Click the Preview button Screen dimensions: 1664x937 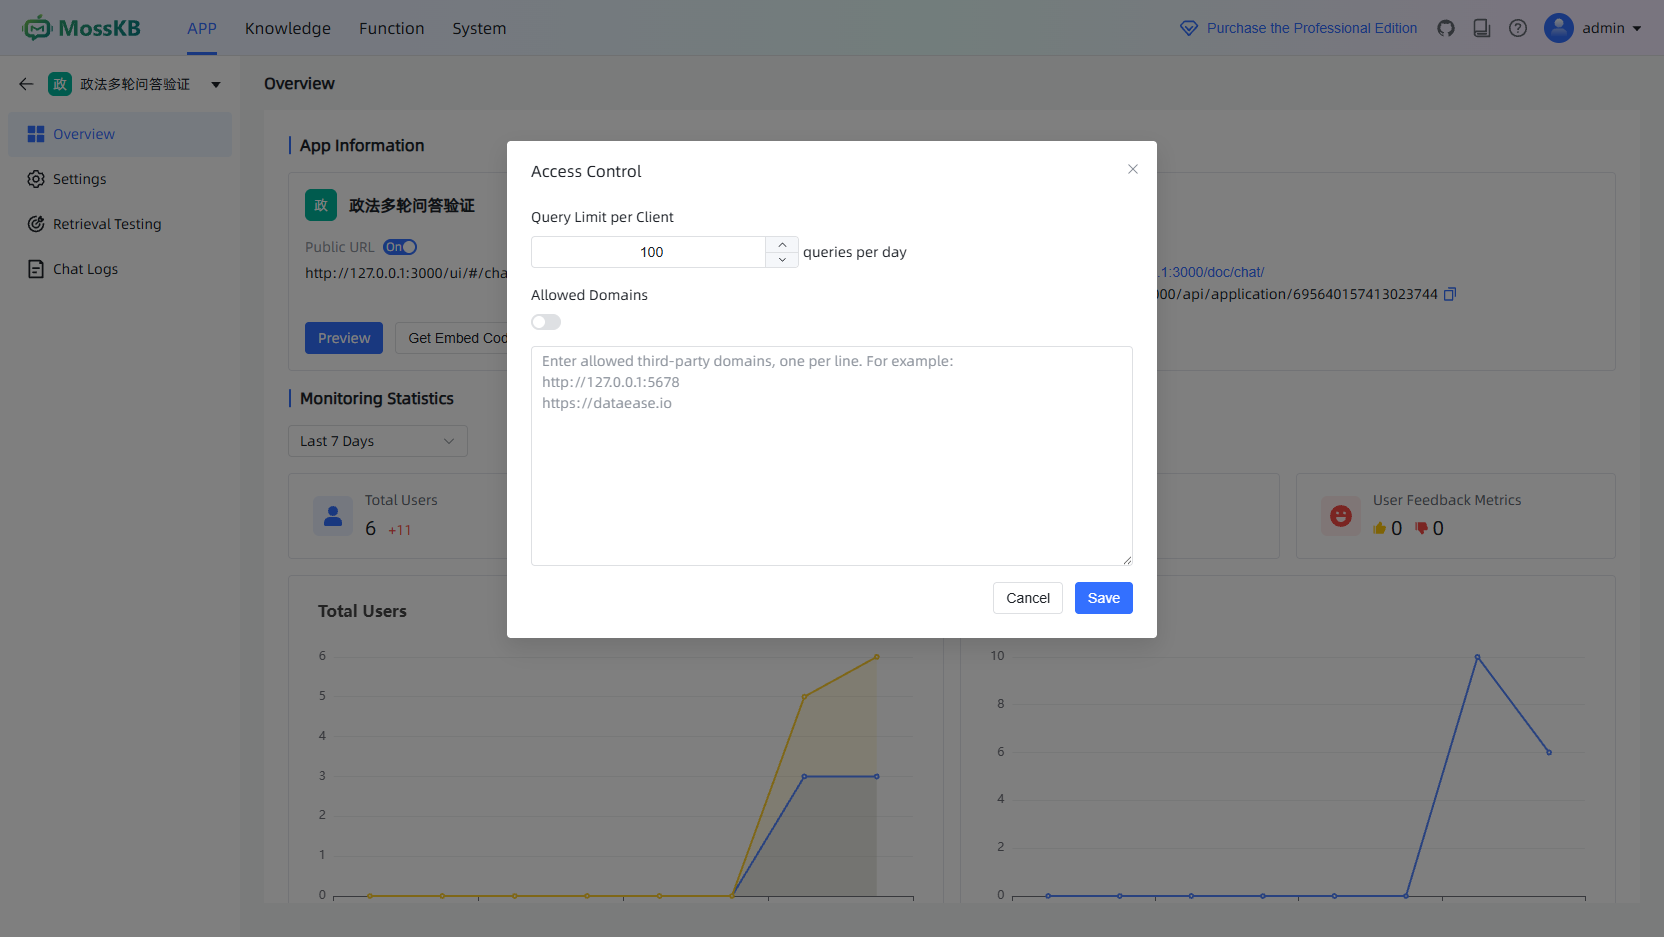(344, 338)
